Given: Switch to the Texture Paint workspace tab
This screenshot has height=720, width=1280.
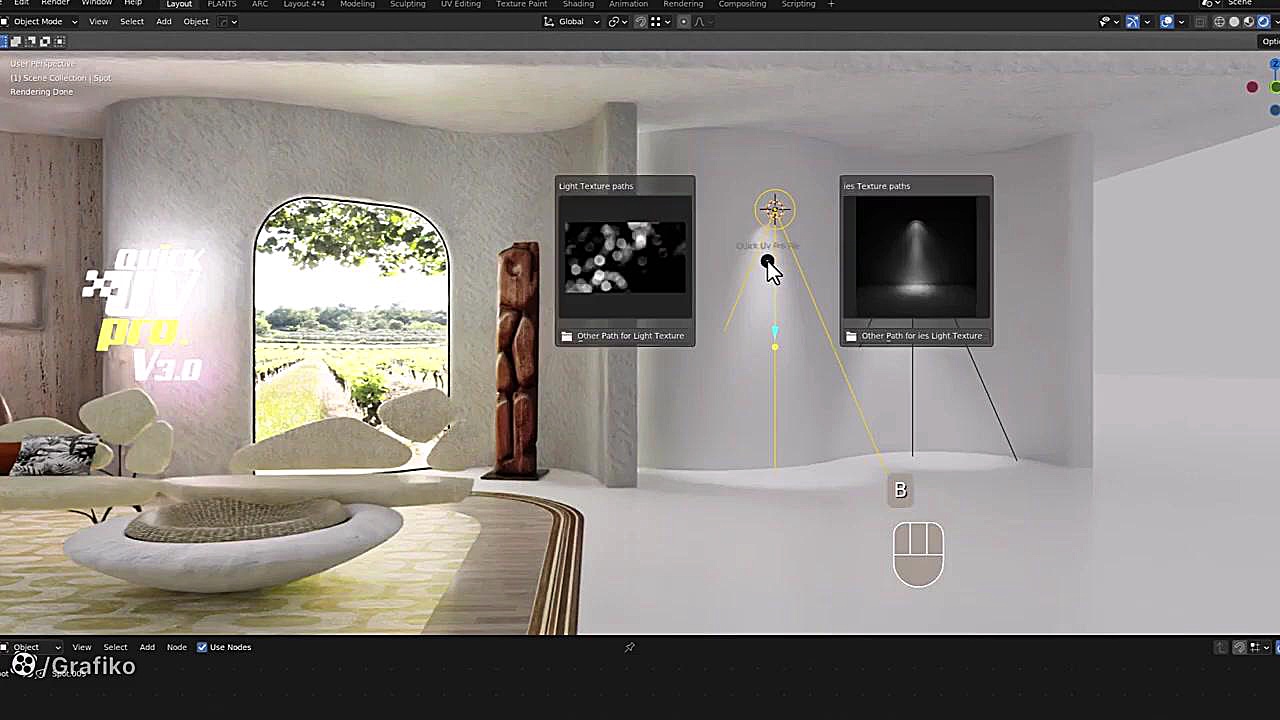Looking at the screenshot, I should (x=521, y=4).
